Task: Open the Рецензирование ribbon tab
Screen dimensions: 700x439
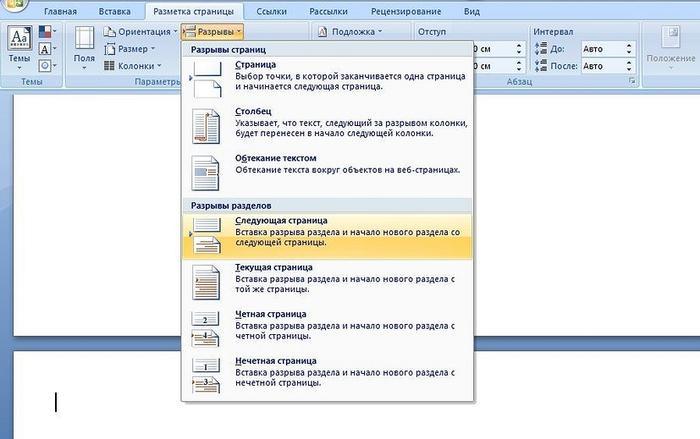Action: coord(403,10)
